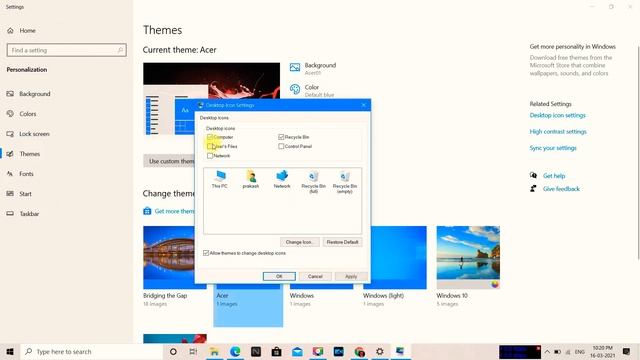Click the search magnifier in Find a setting
The width and height of the screenshot is (640, 360).
click(120, 50)
